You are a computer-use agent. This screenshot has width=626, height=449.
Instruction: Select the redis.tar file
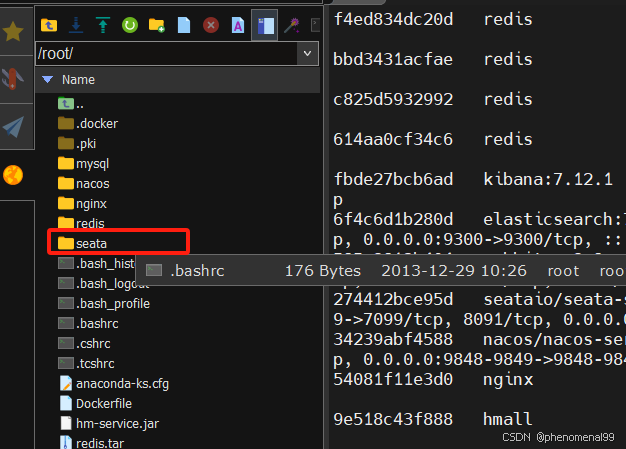[x=91, y=443]
